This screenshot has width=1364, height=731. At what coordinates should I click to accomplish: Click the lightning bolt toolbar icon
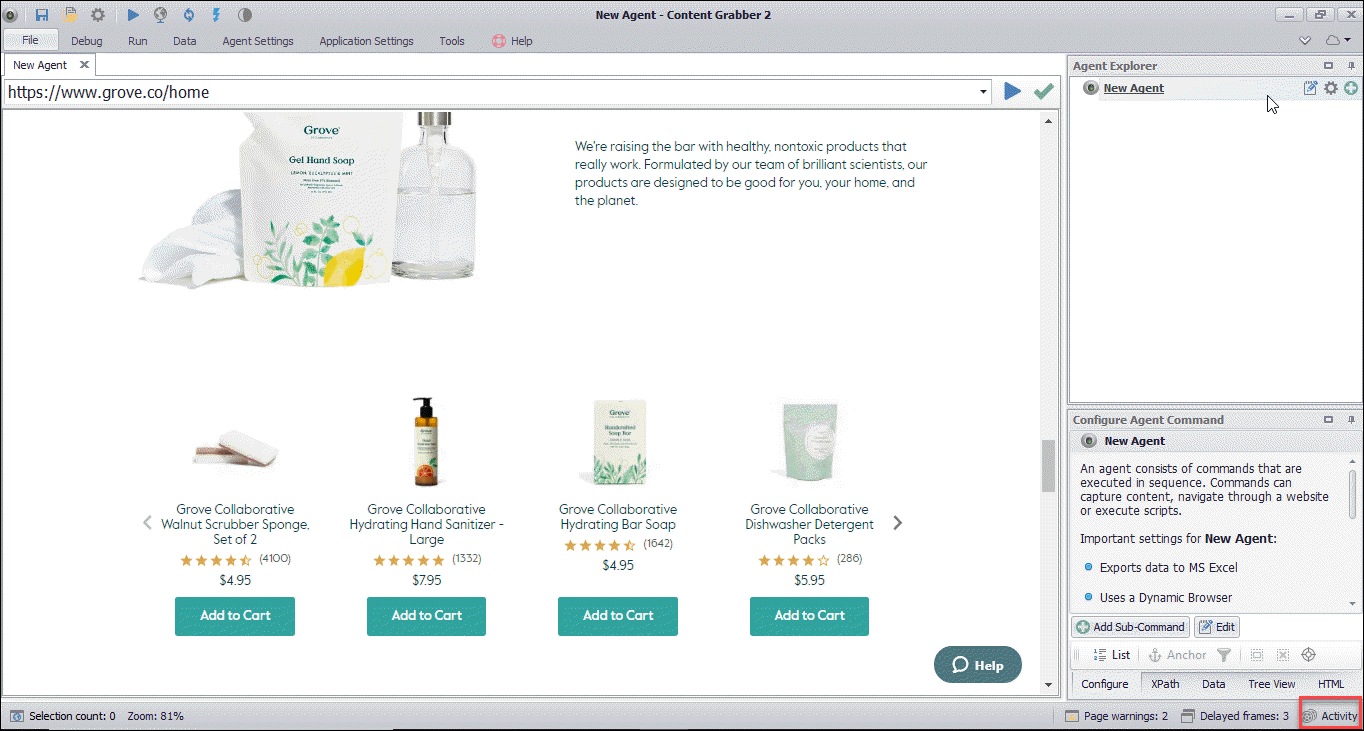(x=216, y=15)
